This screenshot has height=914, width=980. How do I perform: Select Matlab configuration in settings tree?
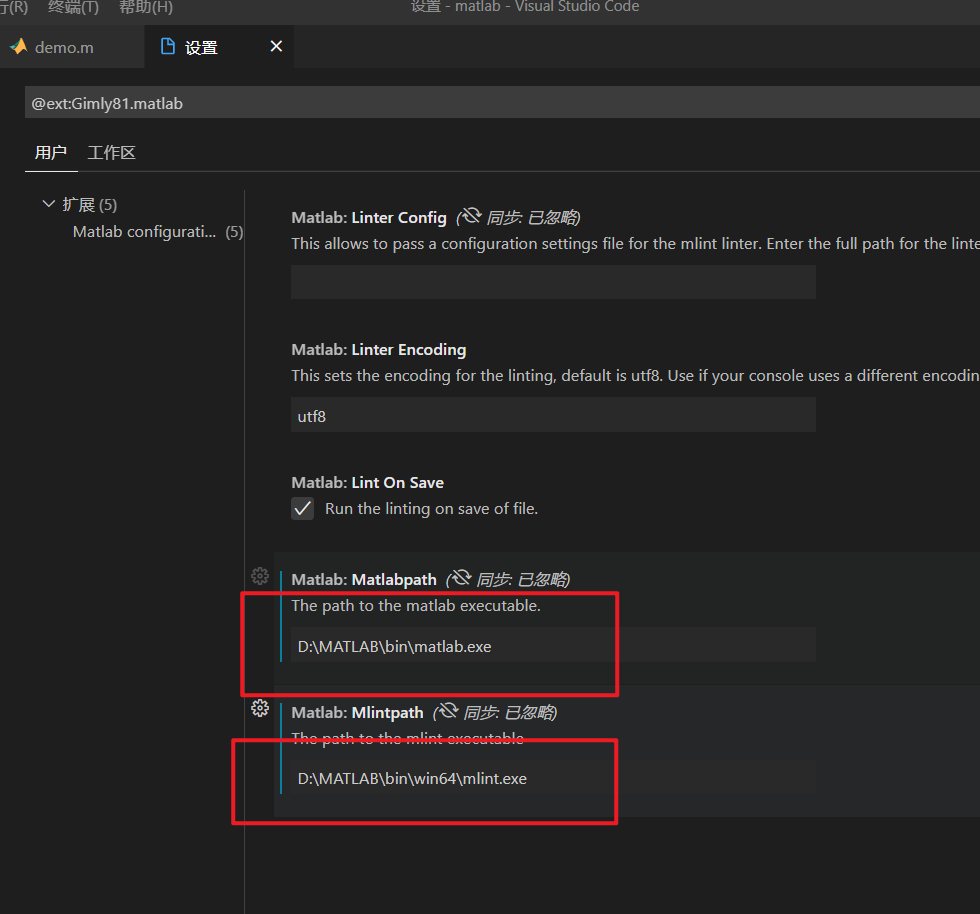144,232
